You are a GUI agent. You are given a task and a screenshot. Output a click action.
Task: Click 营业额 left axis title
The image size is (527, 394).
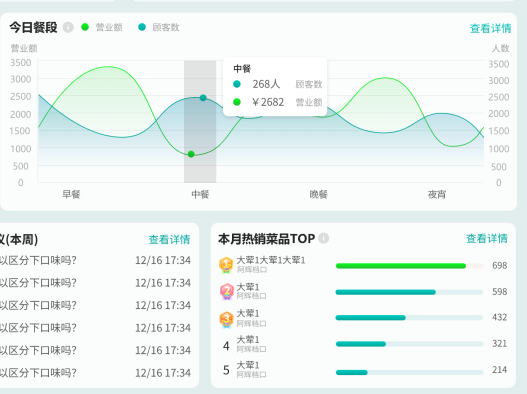point(24,48)
